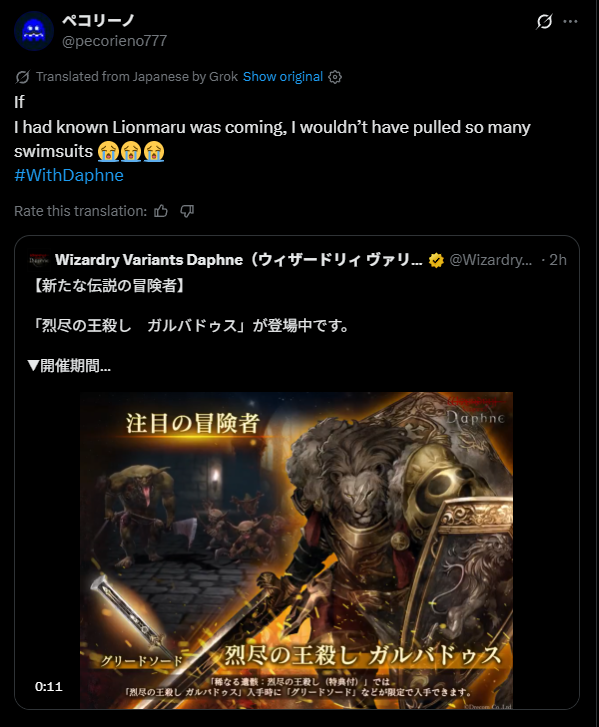The height and width of the screenshot is (727, 599).
Task: Open the Grok icon at top right
Action: [544, 21]
